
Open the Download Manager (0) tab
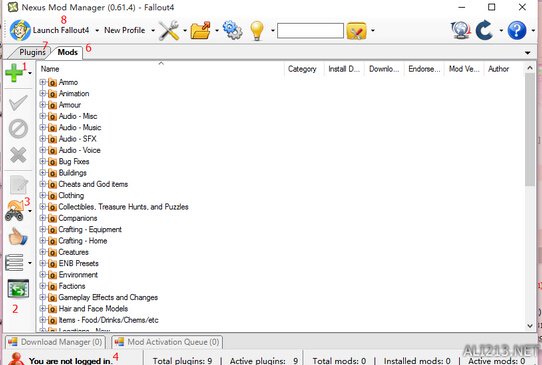pos(55,342)
